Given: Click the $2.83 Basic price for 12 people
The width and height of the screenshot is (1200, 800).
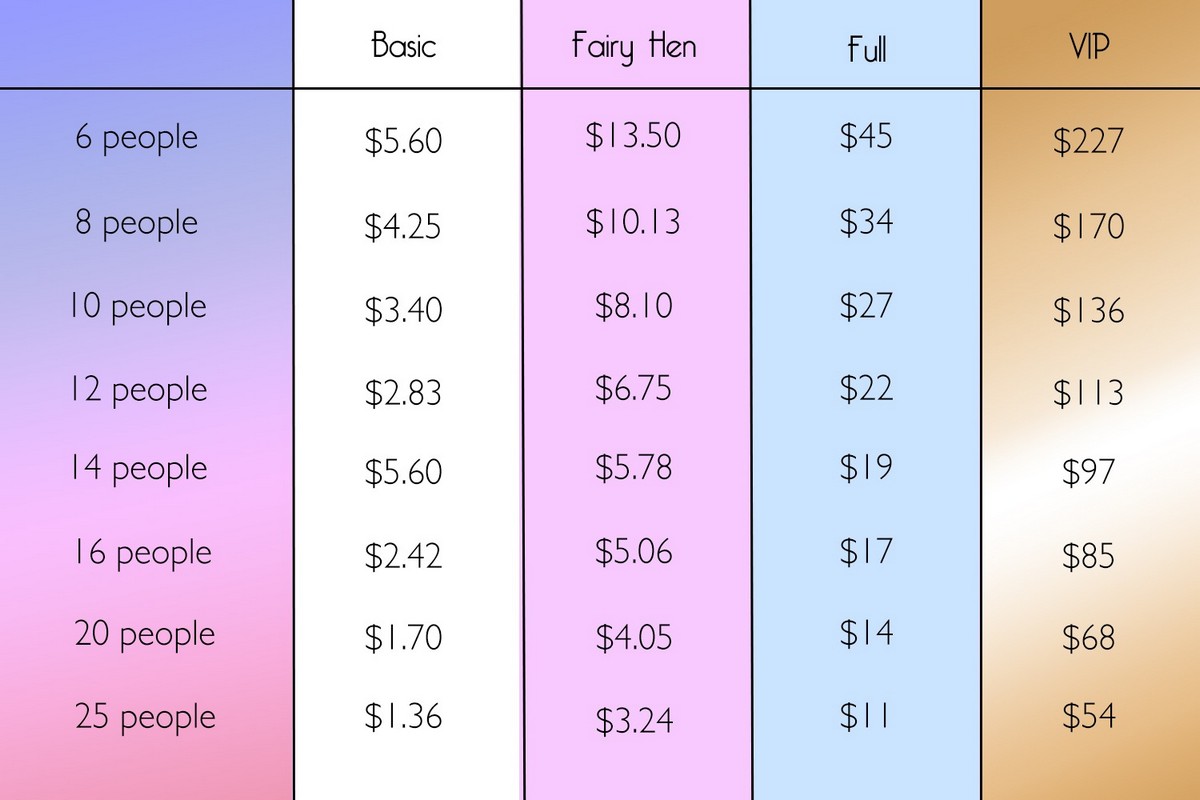Looking at the screenshot, I should coord(403,391).
